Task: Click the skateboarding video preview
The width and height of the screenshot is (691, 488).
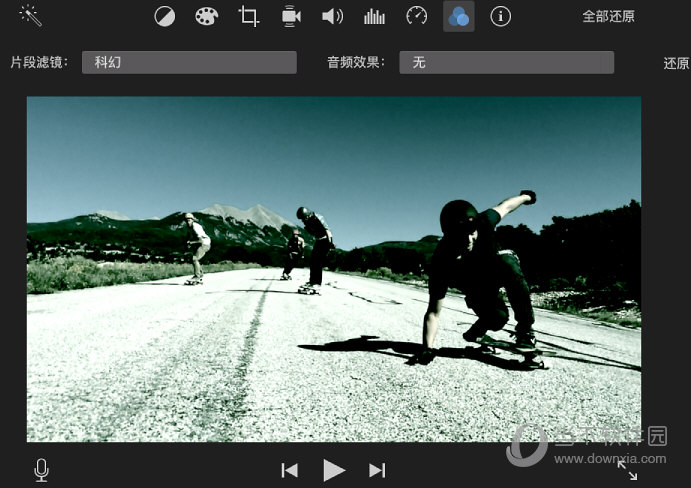Action: pyautogui.click(x=333, y=269)
